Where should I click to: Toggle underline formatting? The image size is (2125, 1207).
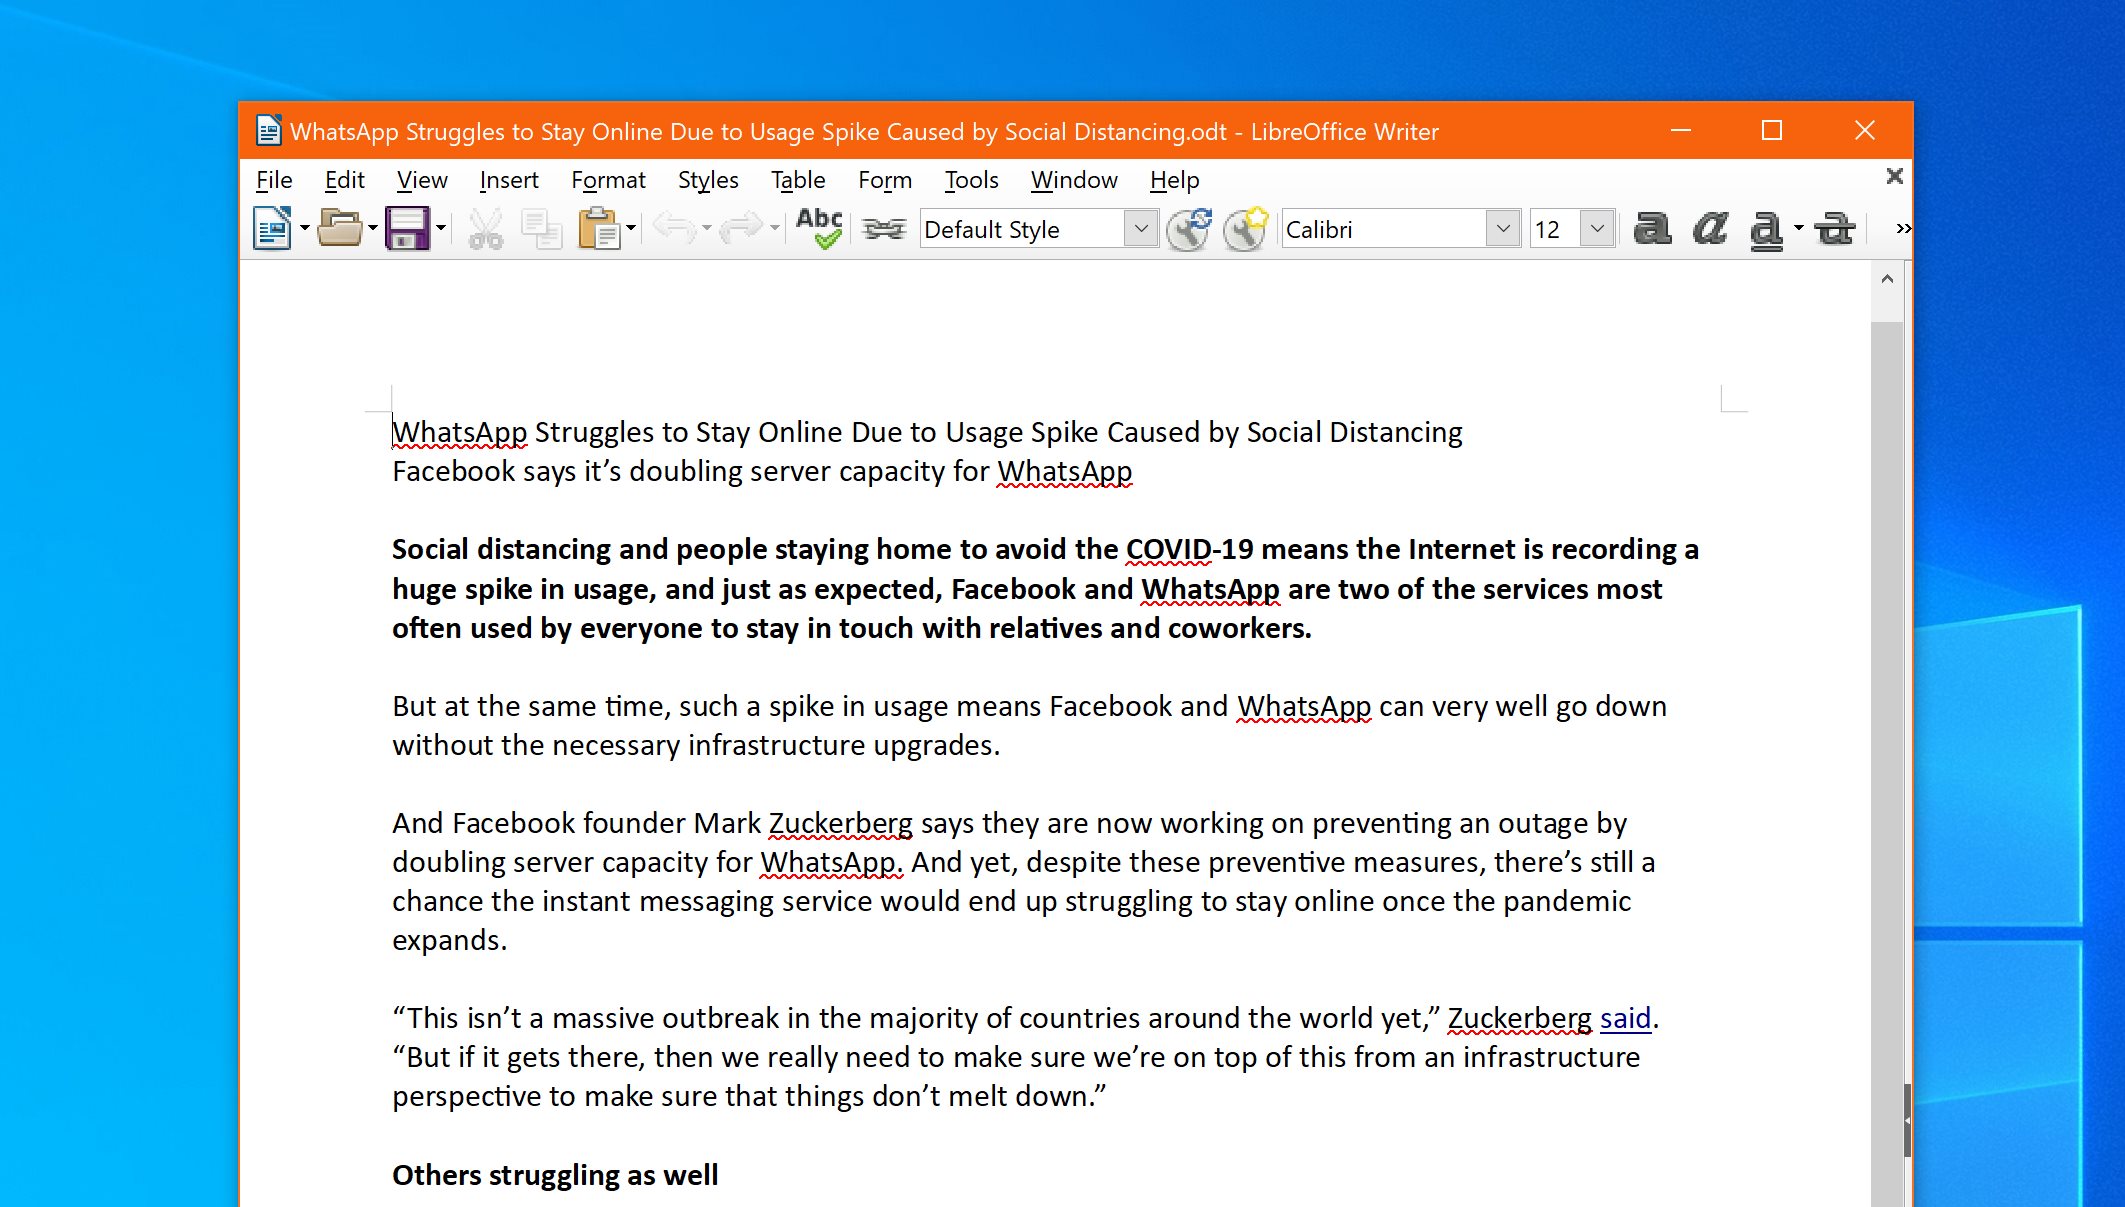[x=1766, y=228]
